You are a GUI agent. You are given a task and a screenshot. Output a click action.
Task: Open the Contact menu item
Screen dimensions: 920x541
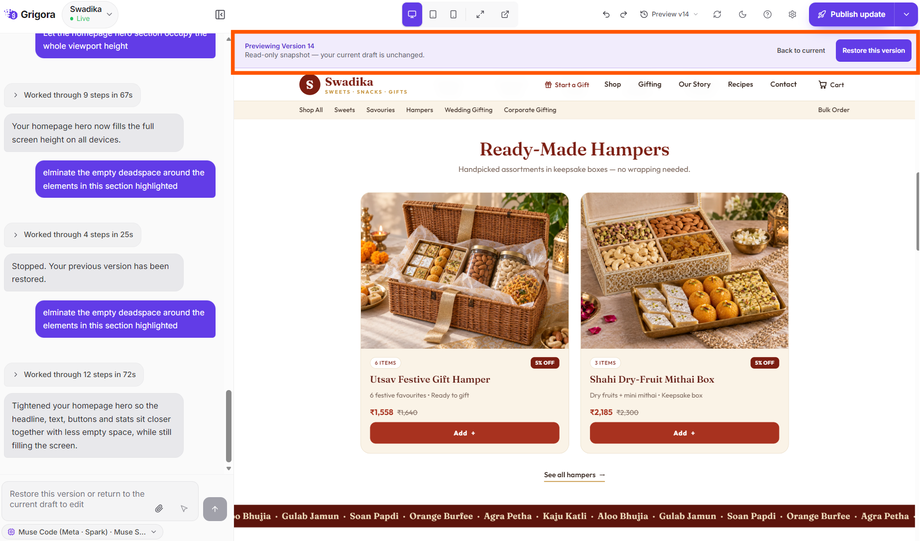click(x=783, y=84)
